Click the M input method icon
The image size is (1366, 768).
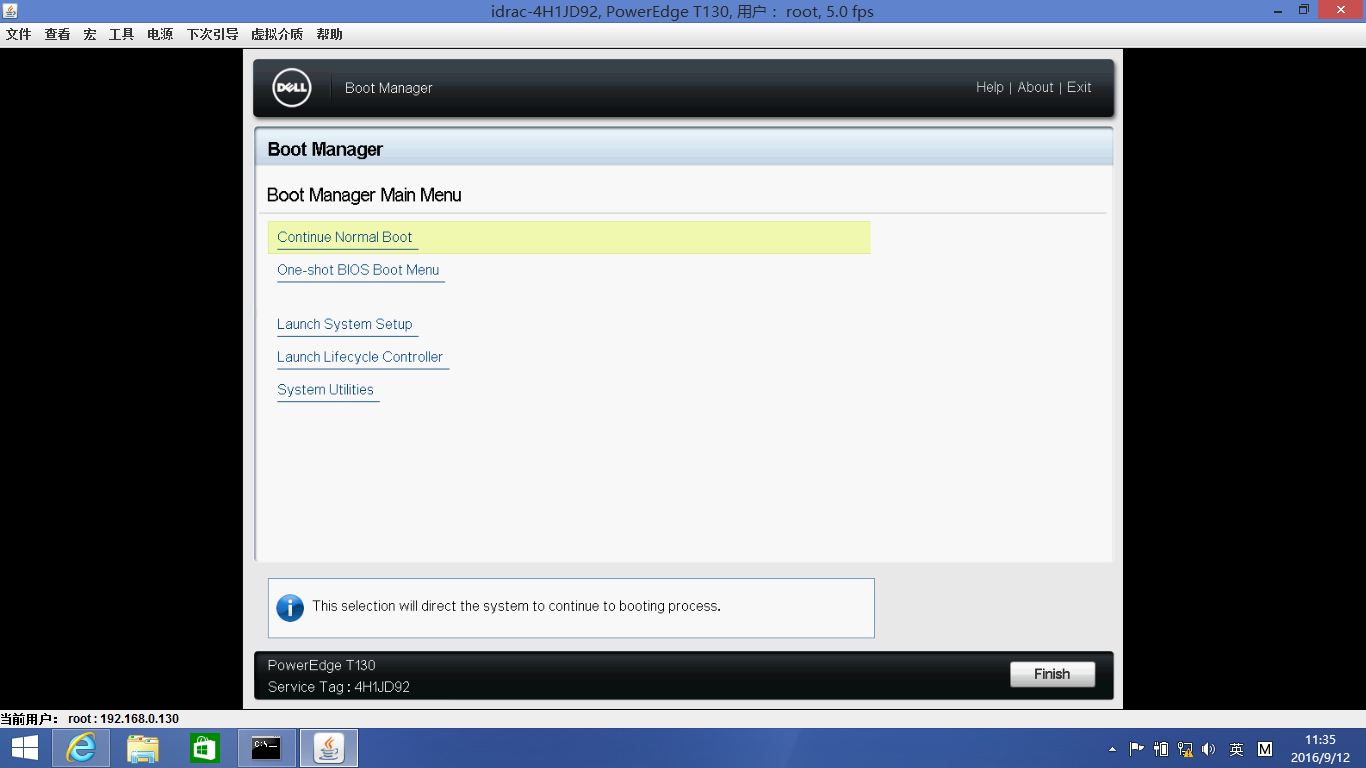[x=1265, y=749]
